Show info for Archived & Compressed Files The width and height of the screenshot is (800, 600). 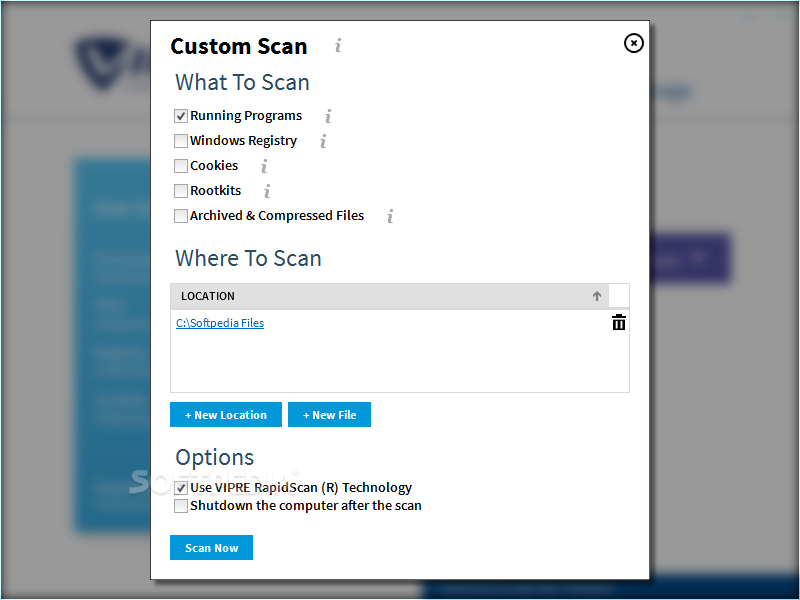point(390,216)
